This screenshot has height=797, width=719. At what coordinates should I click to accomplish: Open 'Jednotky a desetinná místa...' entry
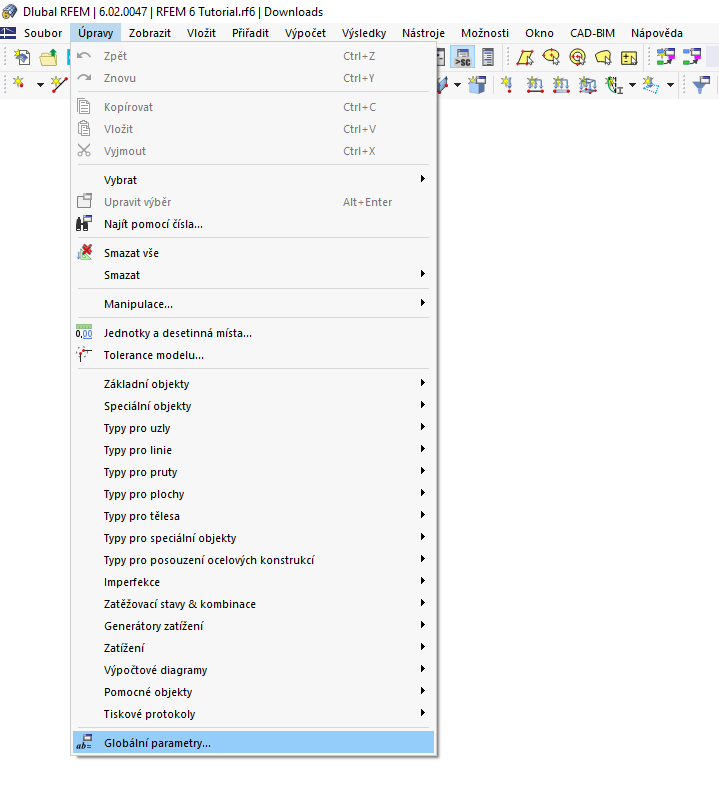253,333
